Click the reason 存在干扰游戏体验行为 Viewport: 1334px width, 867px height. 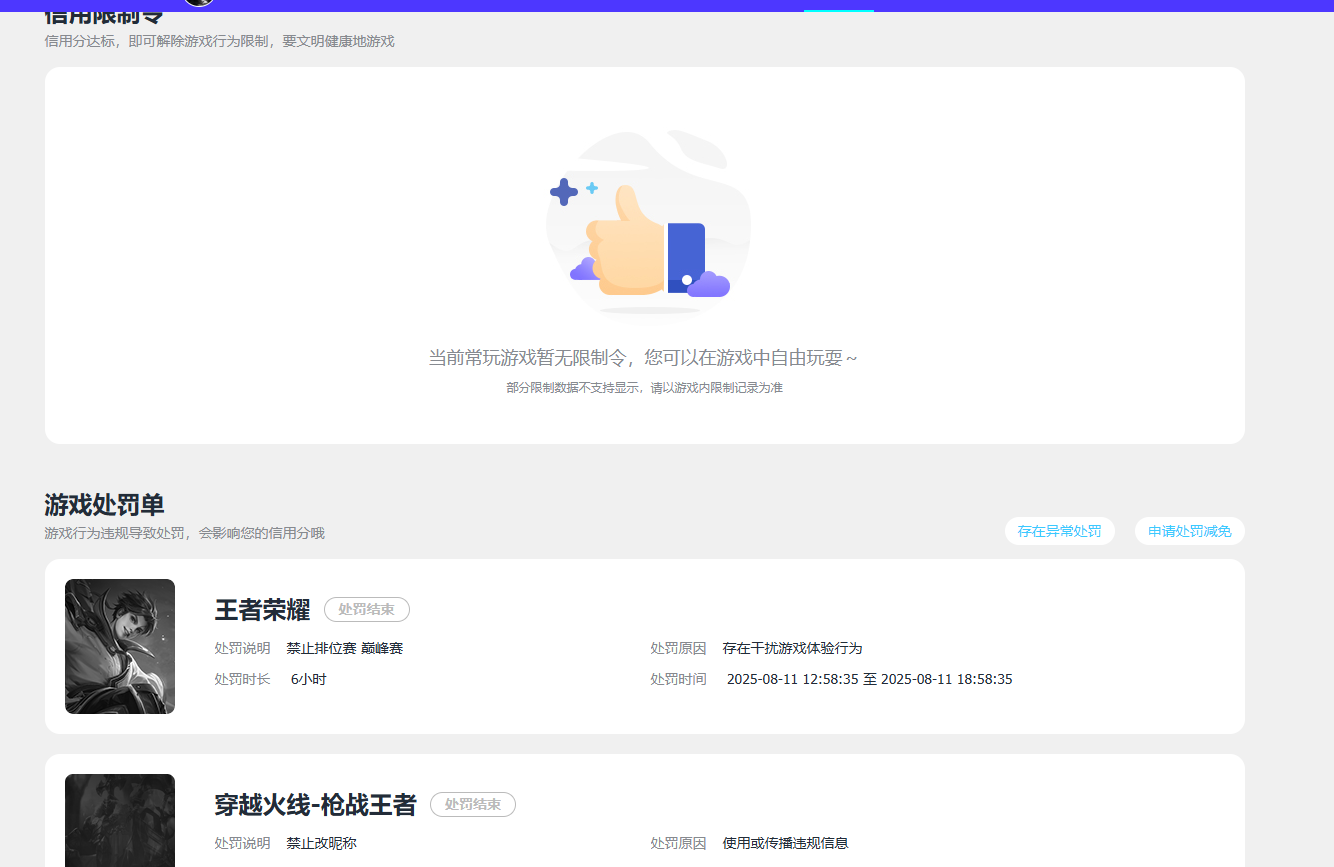792,648
